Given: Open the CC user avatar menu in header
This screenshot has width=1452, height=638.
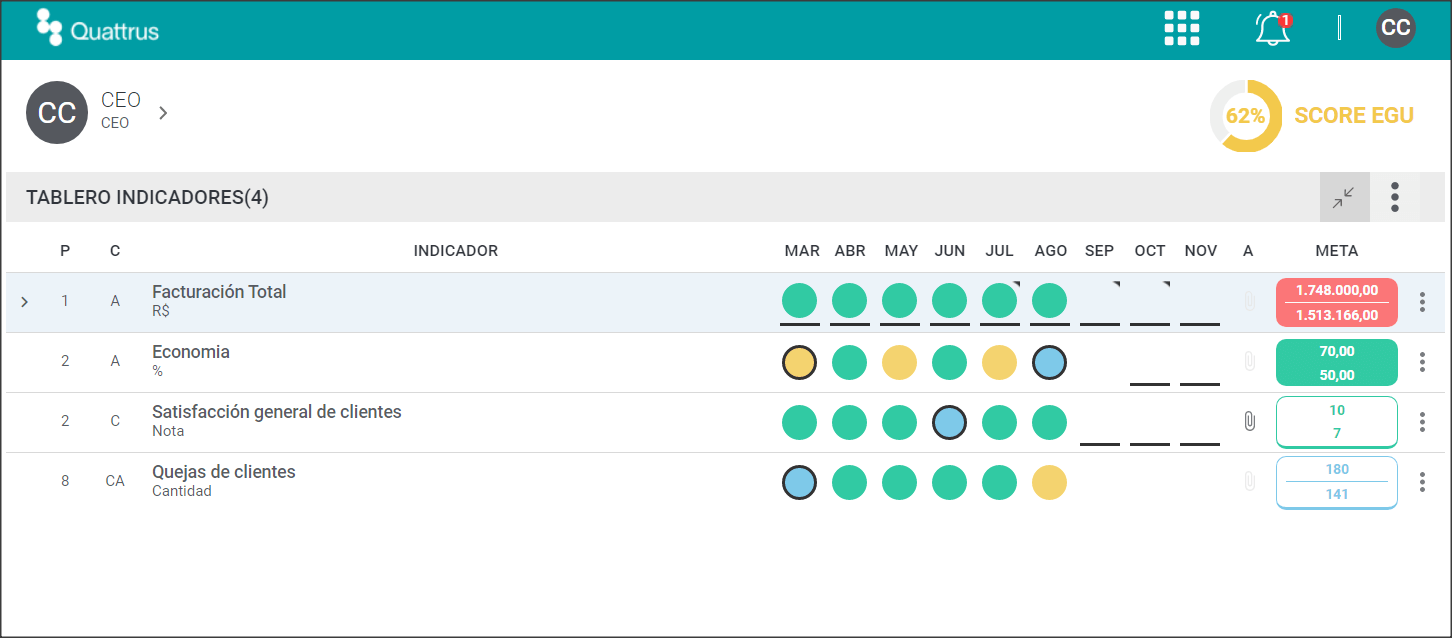Looking at the screenshot, I should 1396,28.
